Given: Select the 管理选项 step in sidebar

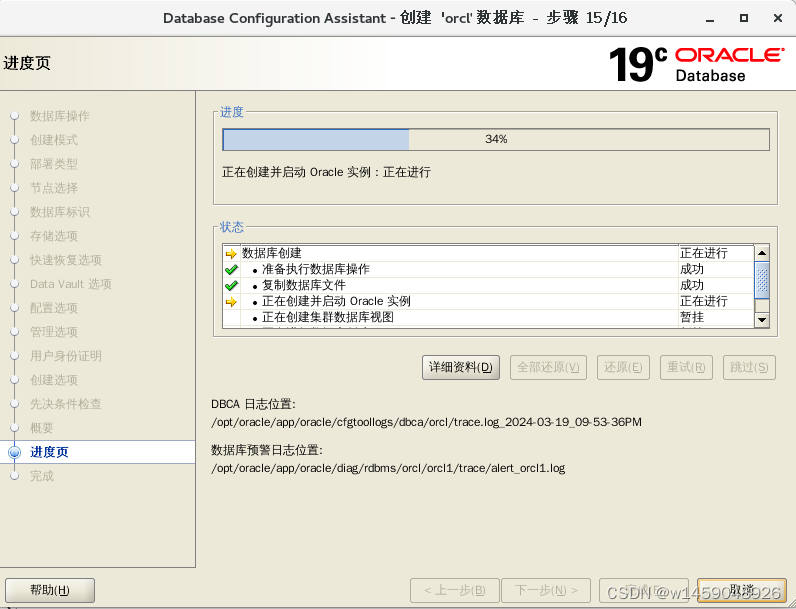Looking at the screenshot, I should pyautogui.click(x=54, y=332).
